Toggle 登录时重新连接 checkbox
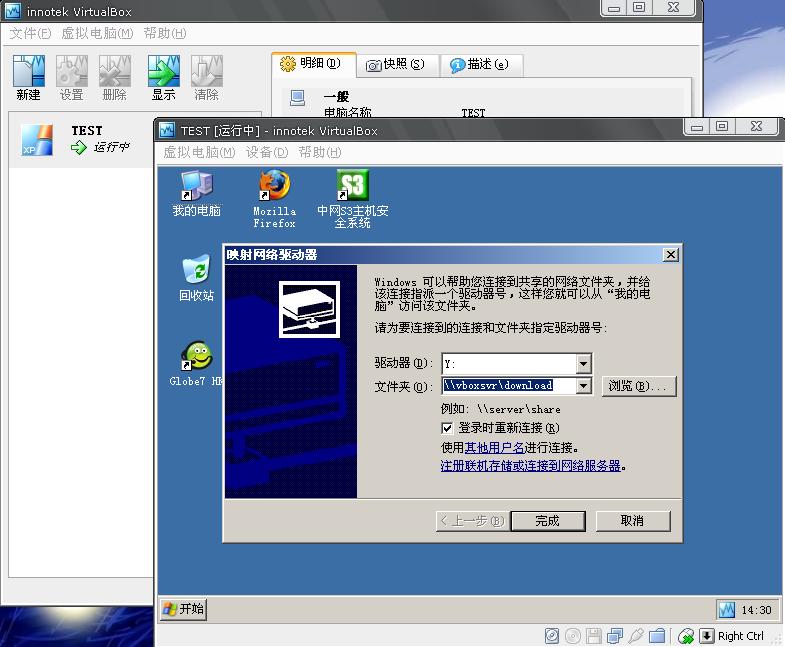The width and height of the screenshot is (785, 647). coord(447,428)
